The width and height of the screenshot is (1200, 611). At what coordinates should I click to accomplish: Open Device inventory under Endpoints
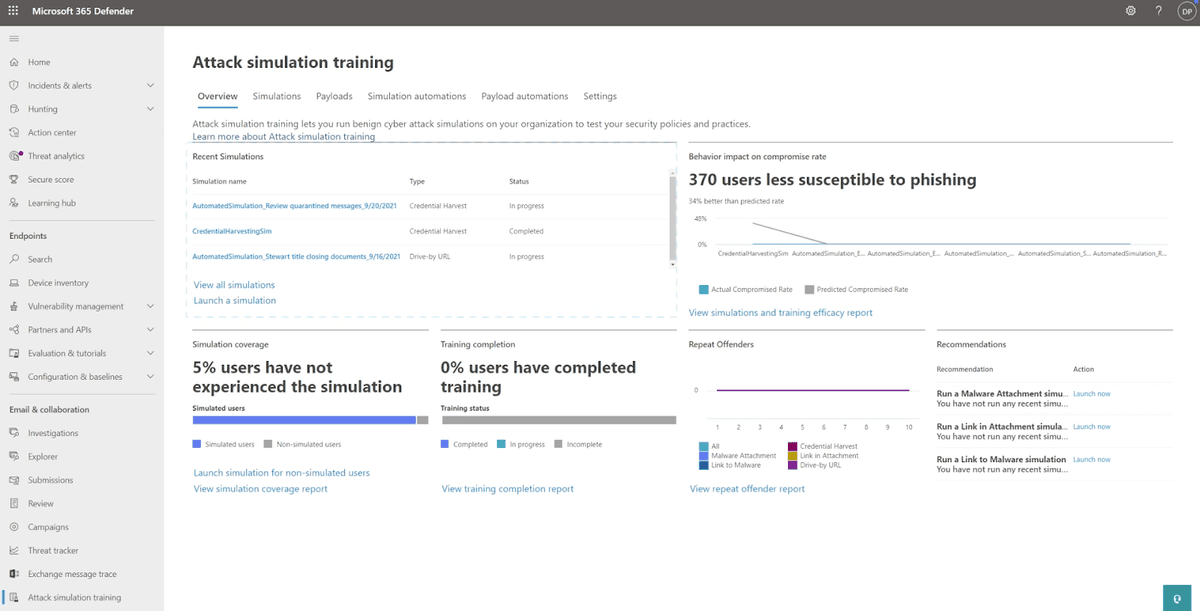(x=61, y=282)
